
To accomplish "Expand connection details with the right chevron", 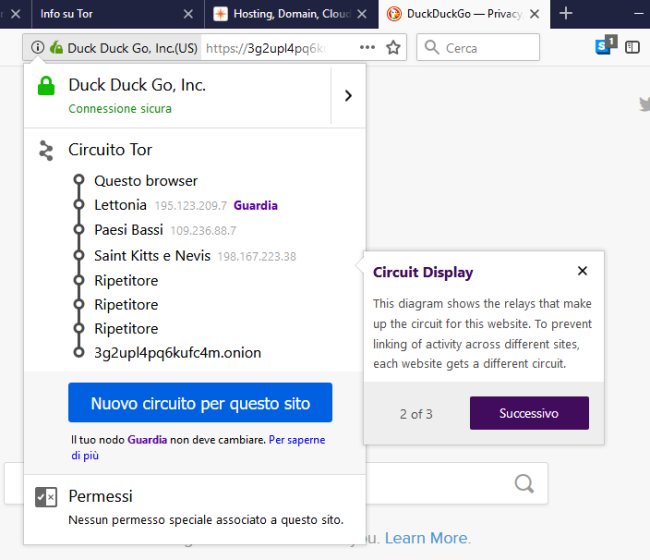I will [348, 96].
